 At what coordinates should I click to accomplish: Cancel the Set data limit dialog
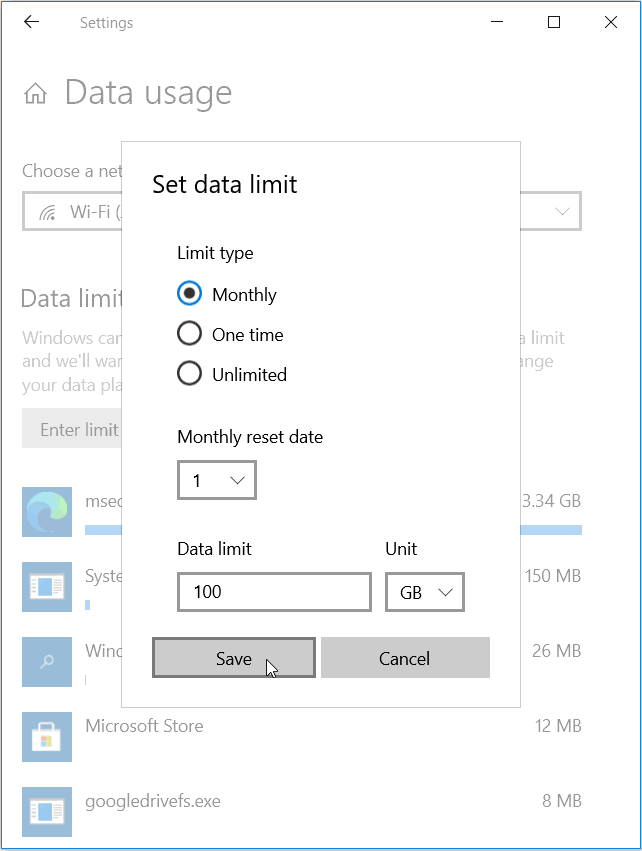coord(405,658)
